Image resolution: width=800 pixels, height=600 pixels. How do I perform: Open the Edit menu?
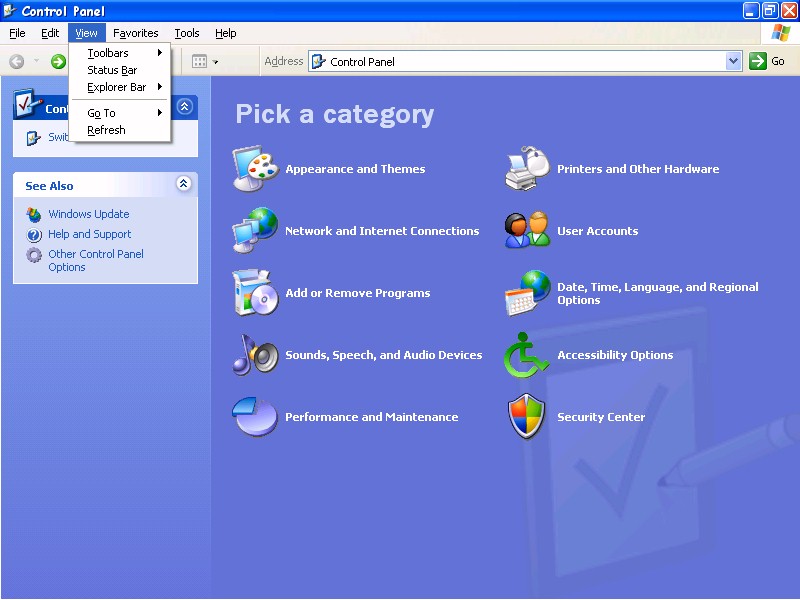tap(50, 33)
